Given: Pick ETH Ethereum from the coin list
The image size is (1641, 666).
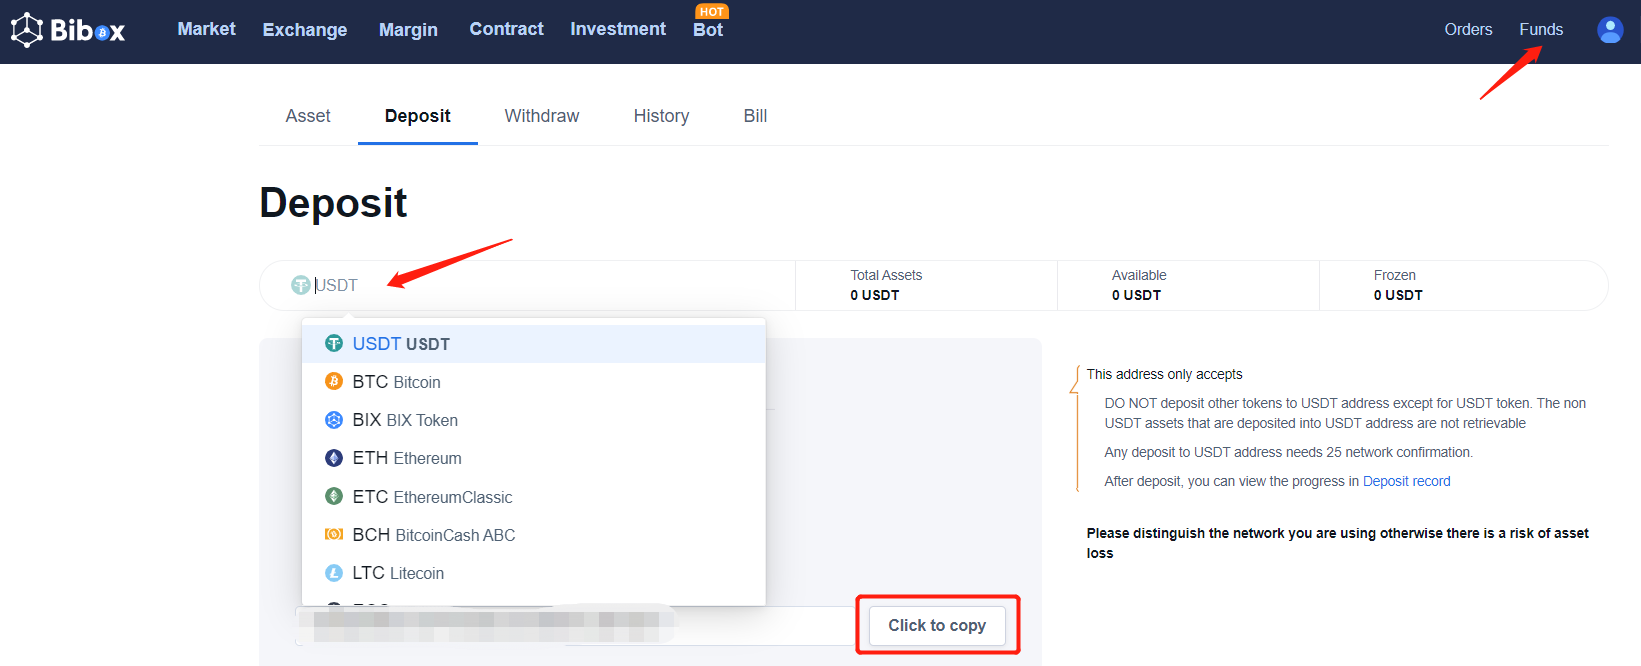Looking at the screenshot, I should pyautogui.click(x=407, y=458).
